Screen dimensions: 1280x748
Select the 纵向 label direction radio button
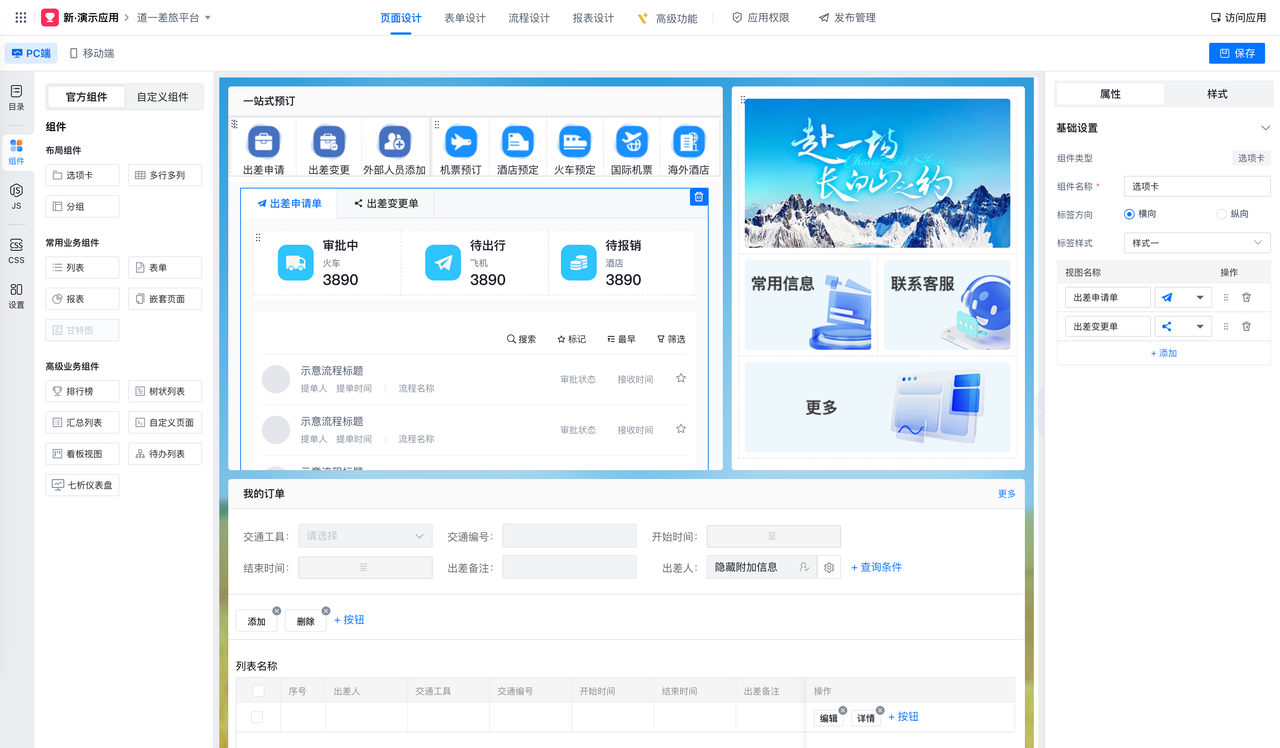click(1221, 214)
